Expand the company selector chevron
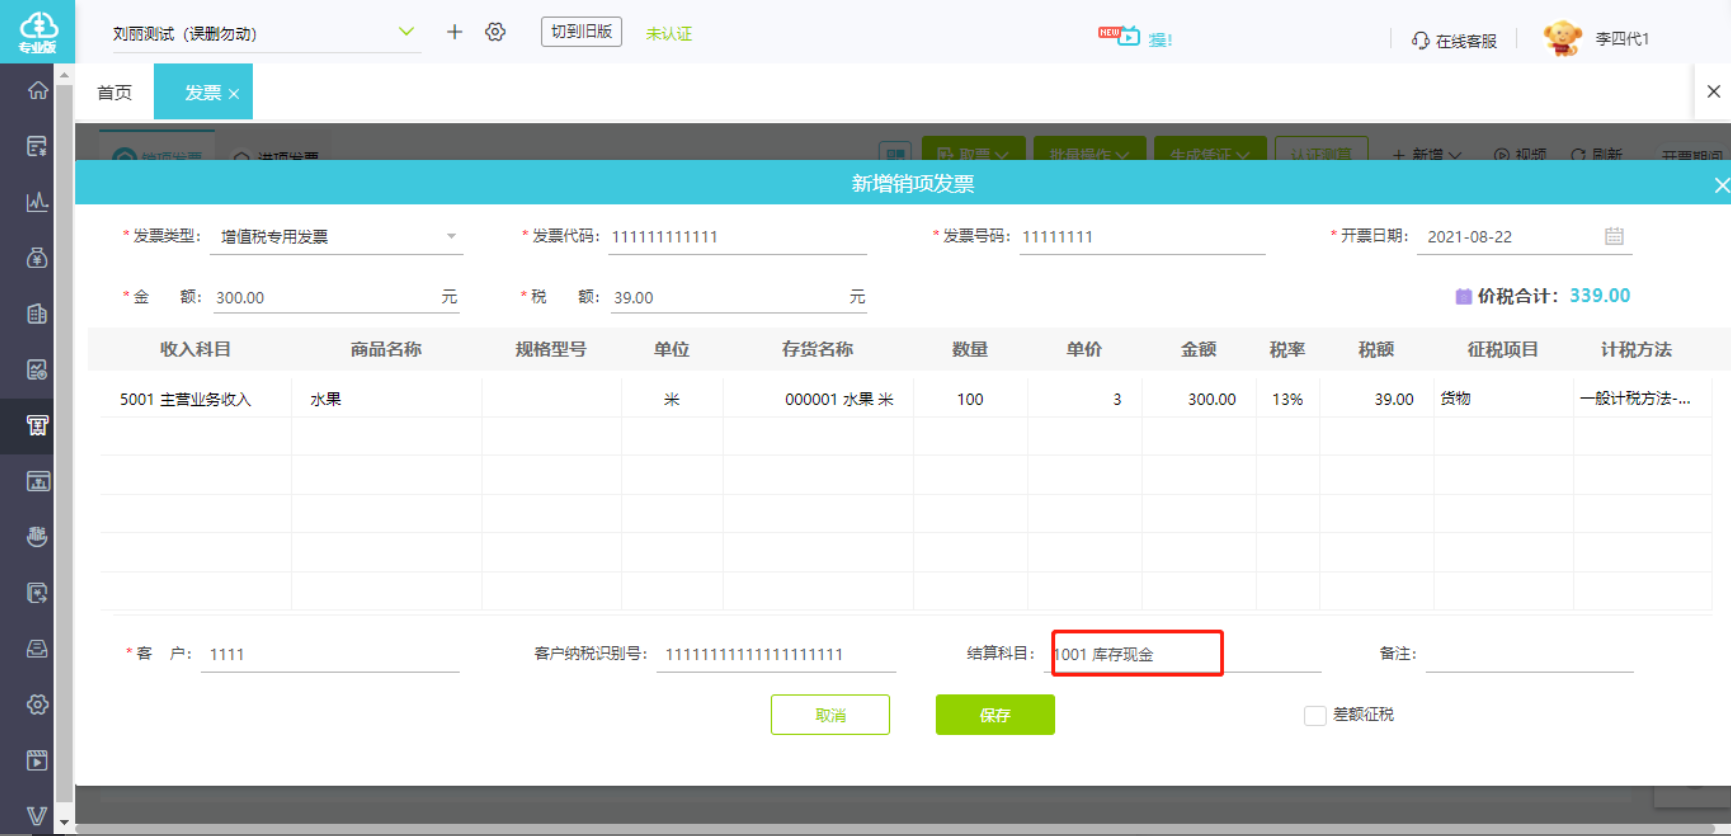Image resolution: width=1731 pixels, height=836 pixels. [x=406, y=32]
